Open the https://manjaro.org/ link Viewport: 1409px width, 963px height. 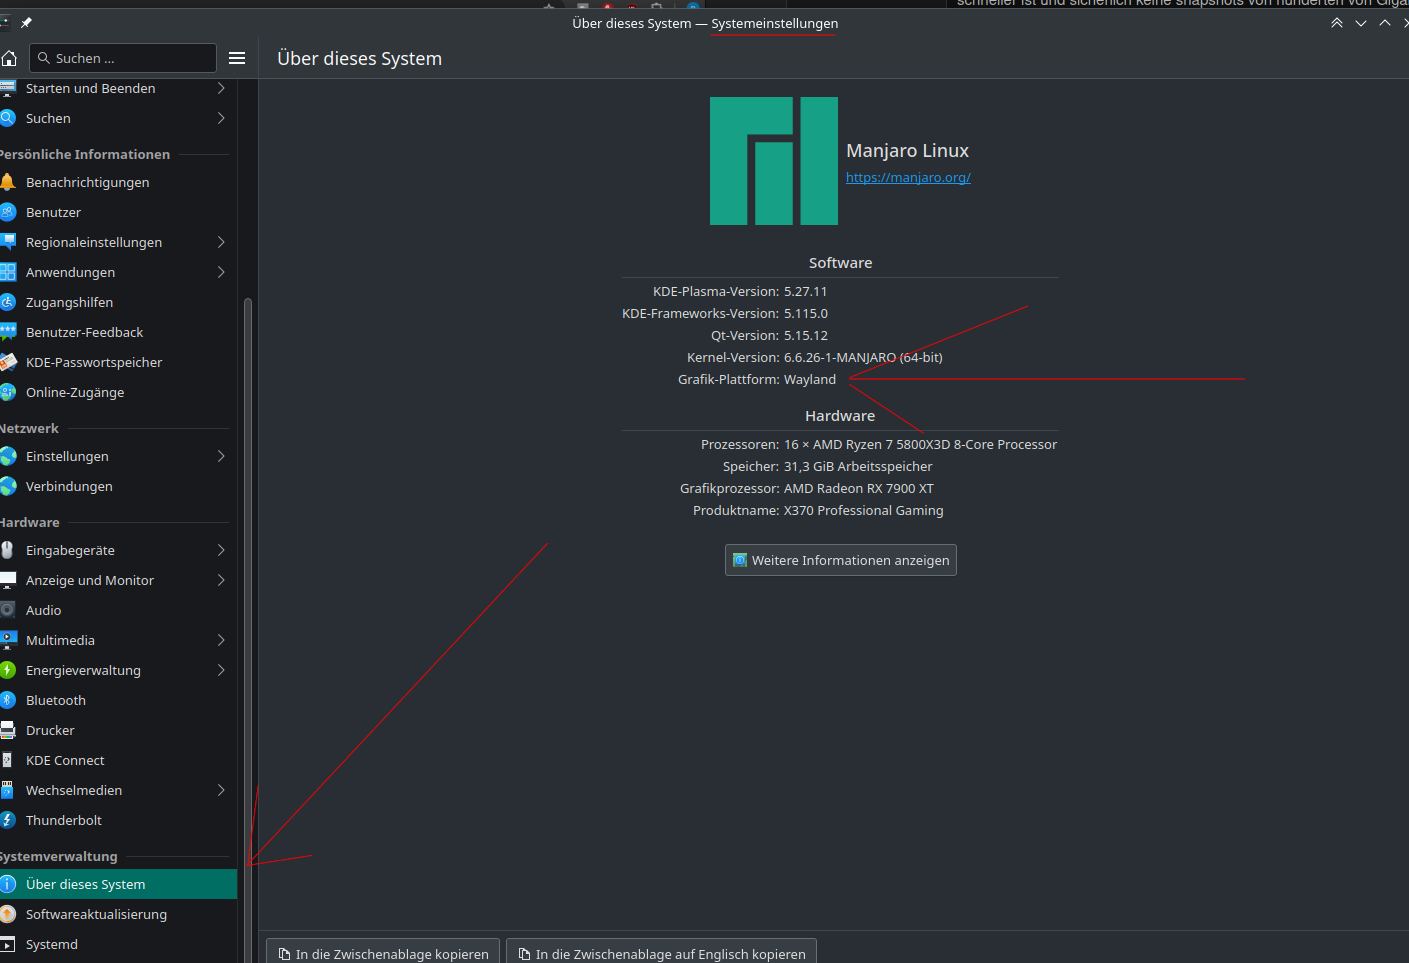[908, 177]
